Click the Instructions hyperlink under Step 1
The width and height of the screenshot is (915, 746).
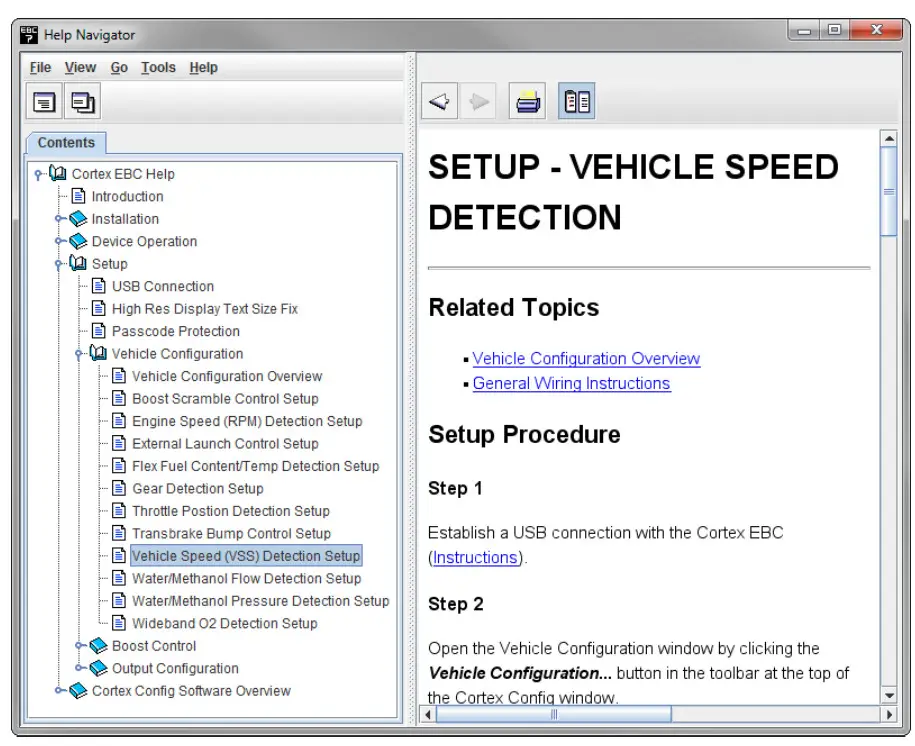pos(475,557)
